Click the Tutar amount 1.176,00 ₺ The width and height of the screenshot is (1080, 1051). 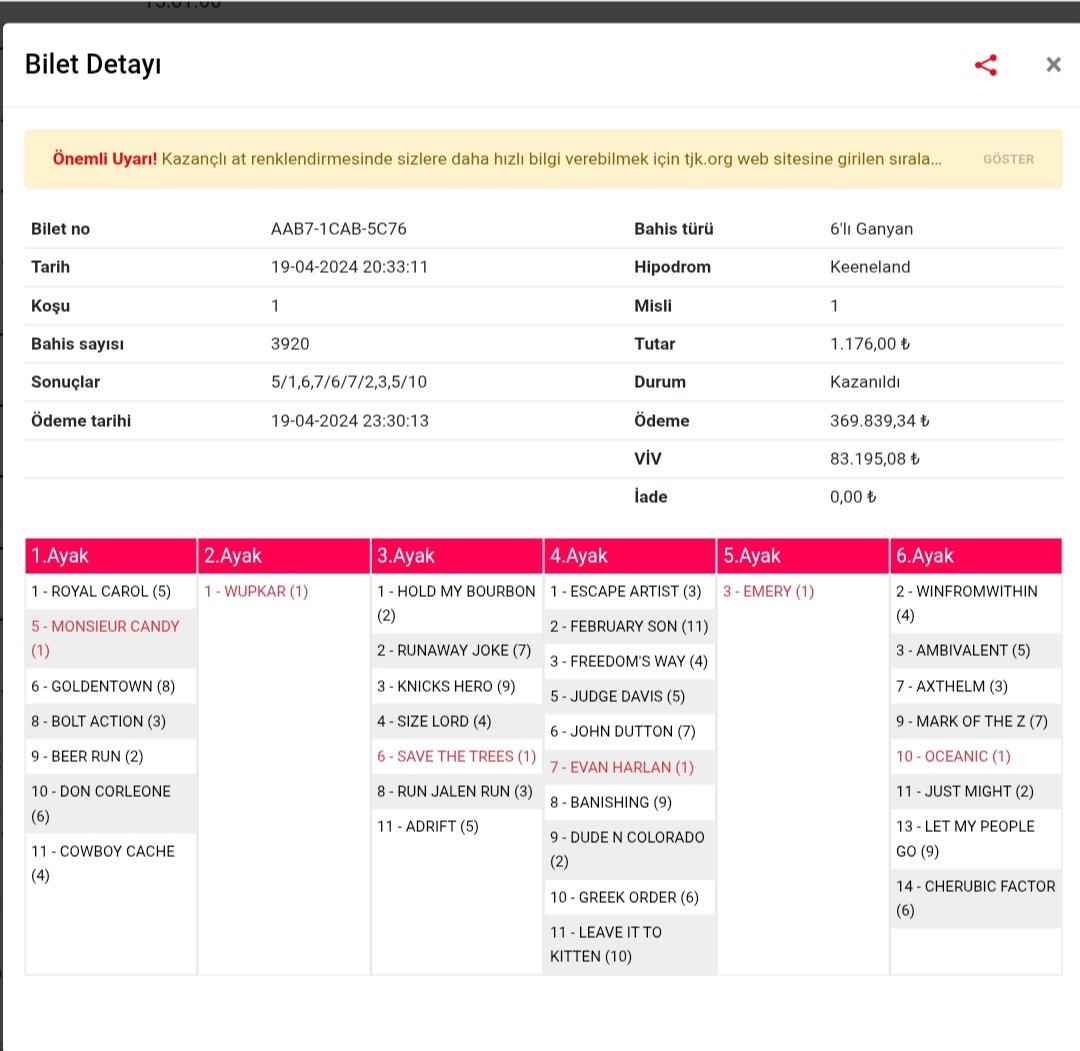tap(870, 344)
